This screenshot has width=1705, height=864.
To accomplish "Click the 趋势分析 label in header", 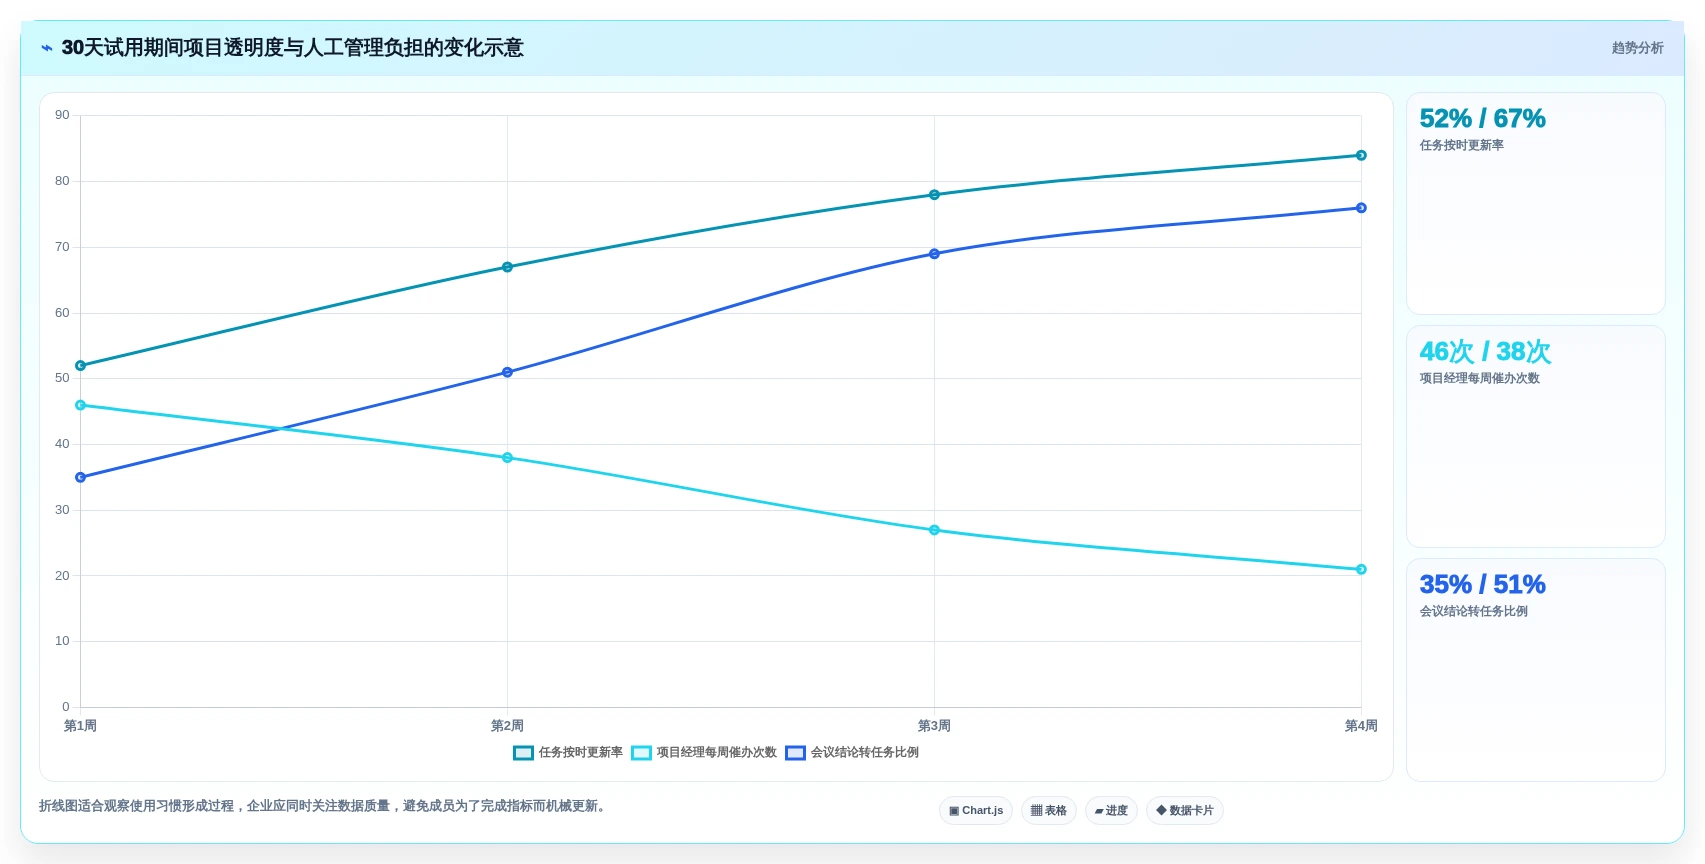I will (x=1637, y=48).
